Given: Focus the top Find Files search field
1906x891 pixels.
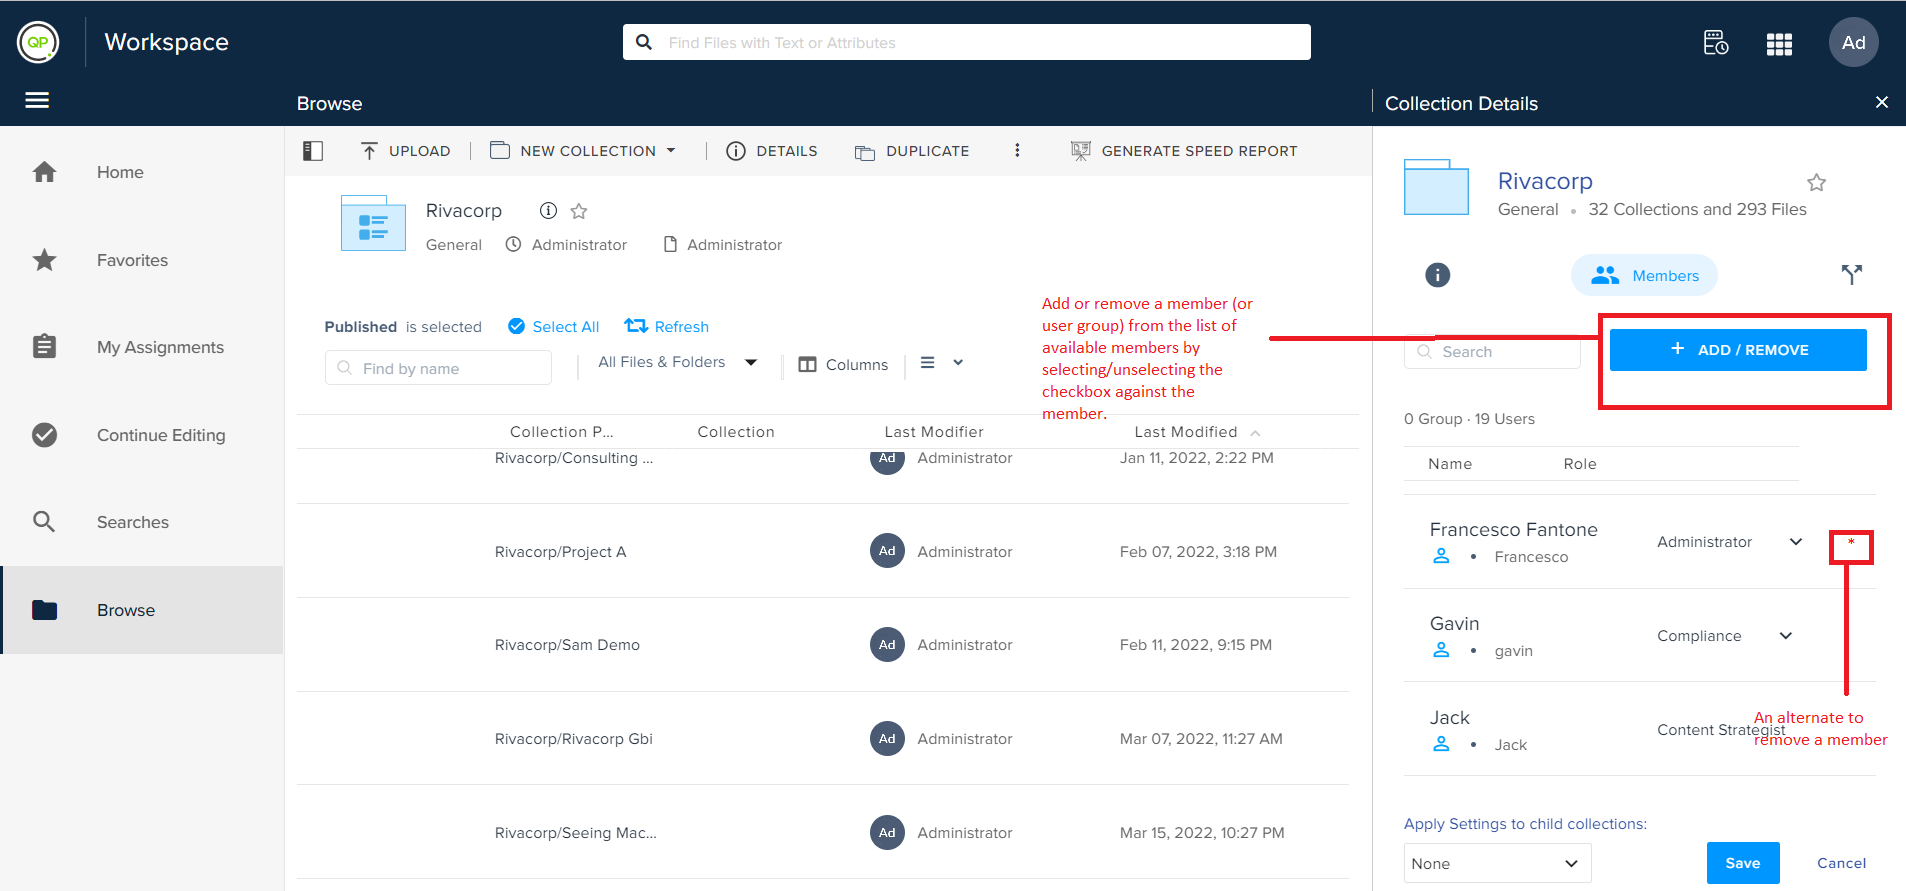Looking at the screenshot, I should [966, 42].
